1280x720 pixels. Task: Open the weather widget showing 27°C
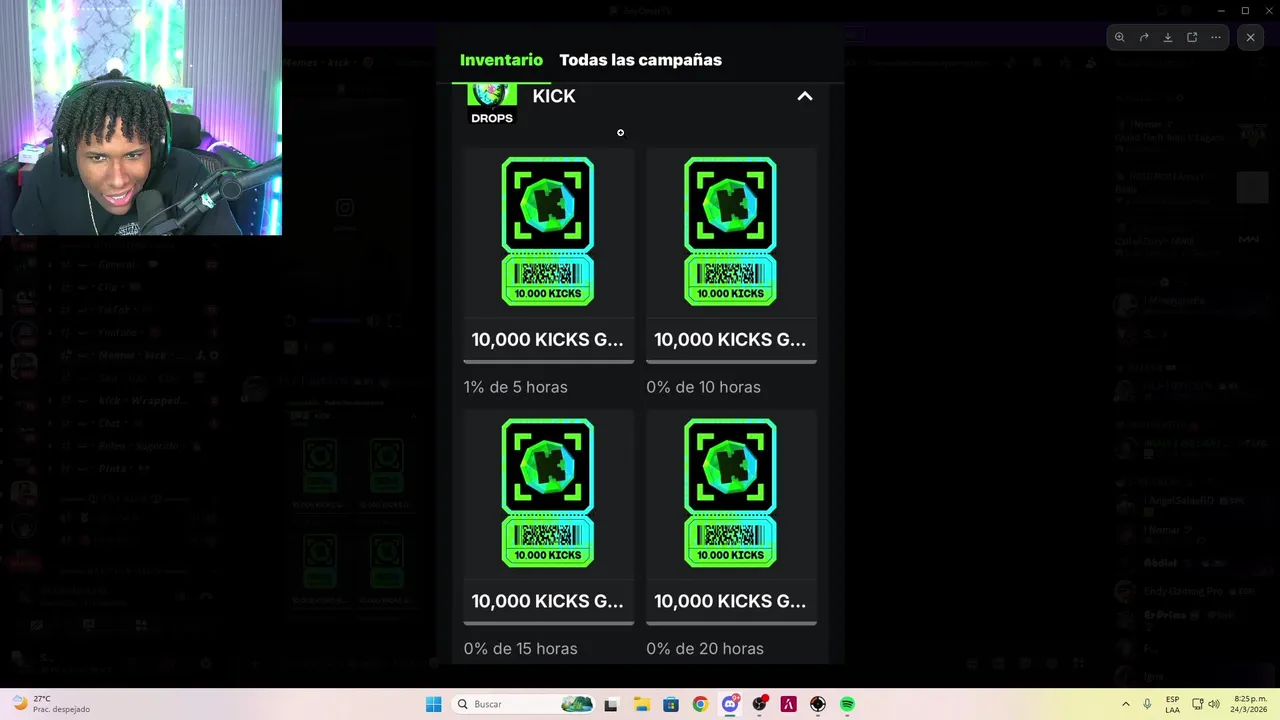click(52, 704)
